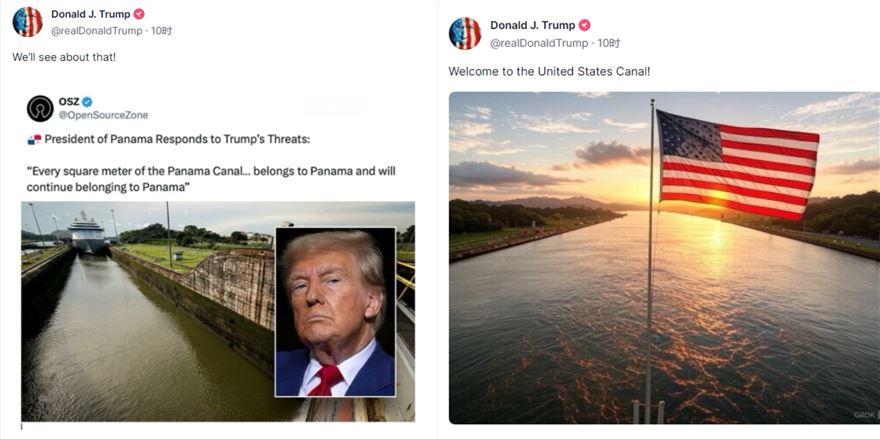Click the GROK watermark on sunset image
The width and height of the screenshot is (880, 439).
pyautogui.click(x=864, y=414)
